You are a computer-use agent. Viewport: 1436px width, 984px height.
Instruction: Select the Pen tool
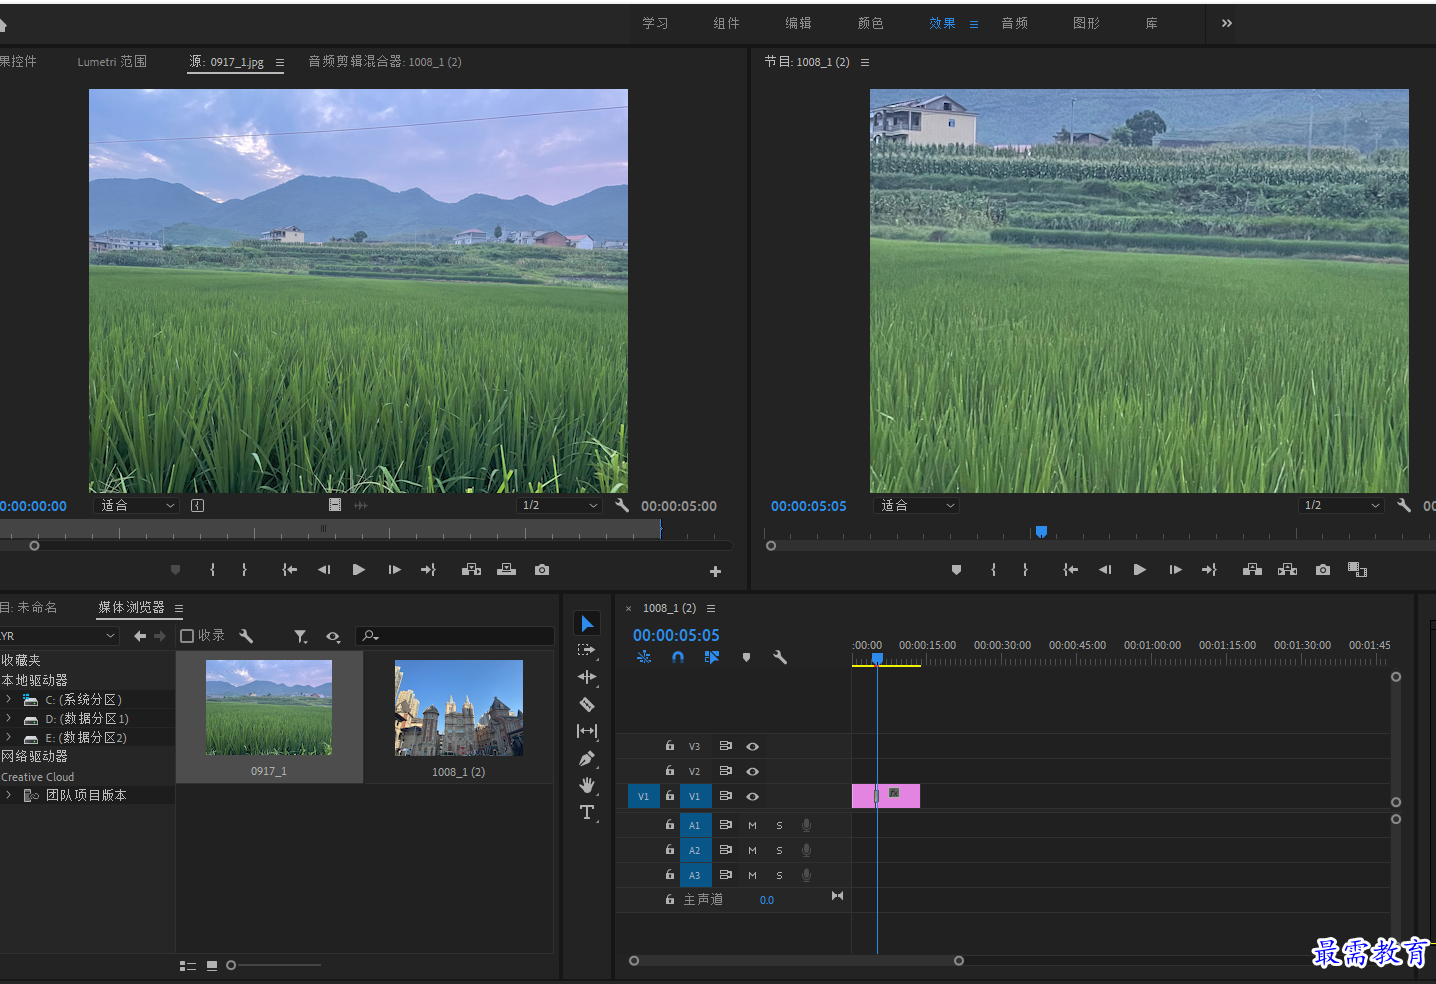[587, 758]
